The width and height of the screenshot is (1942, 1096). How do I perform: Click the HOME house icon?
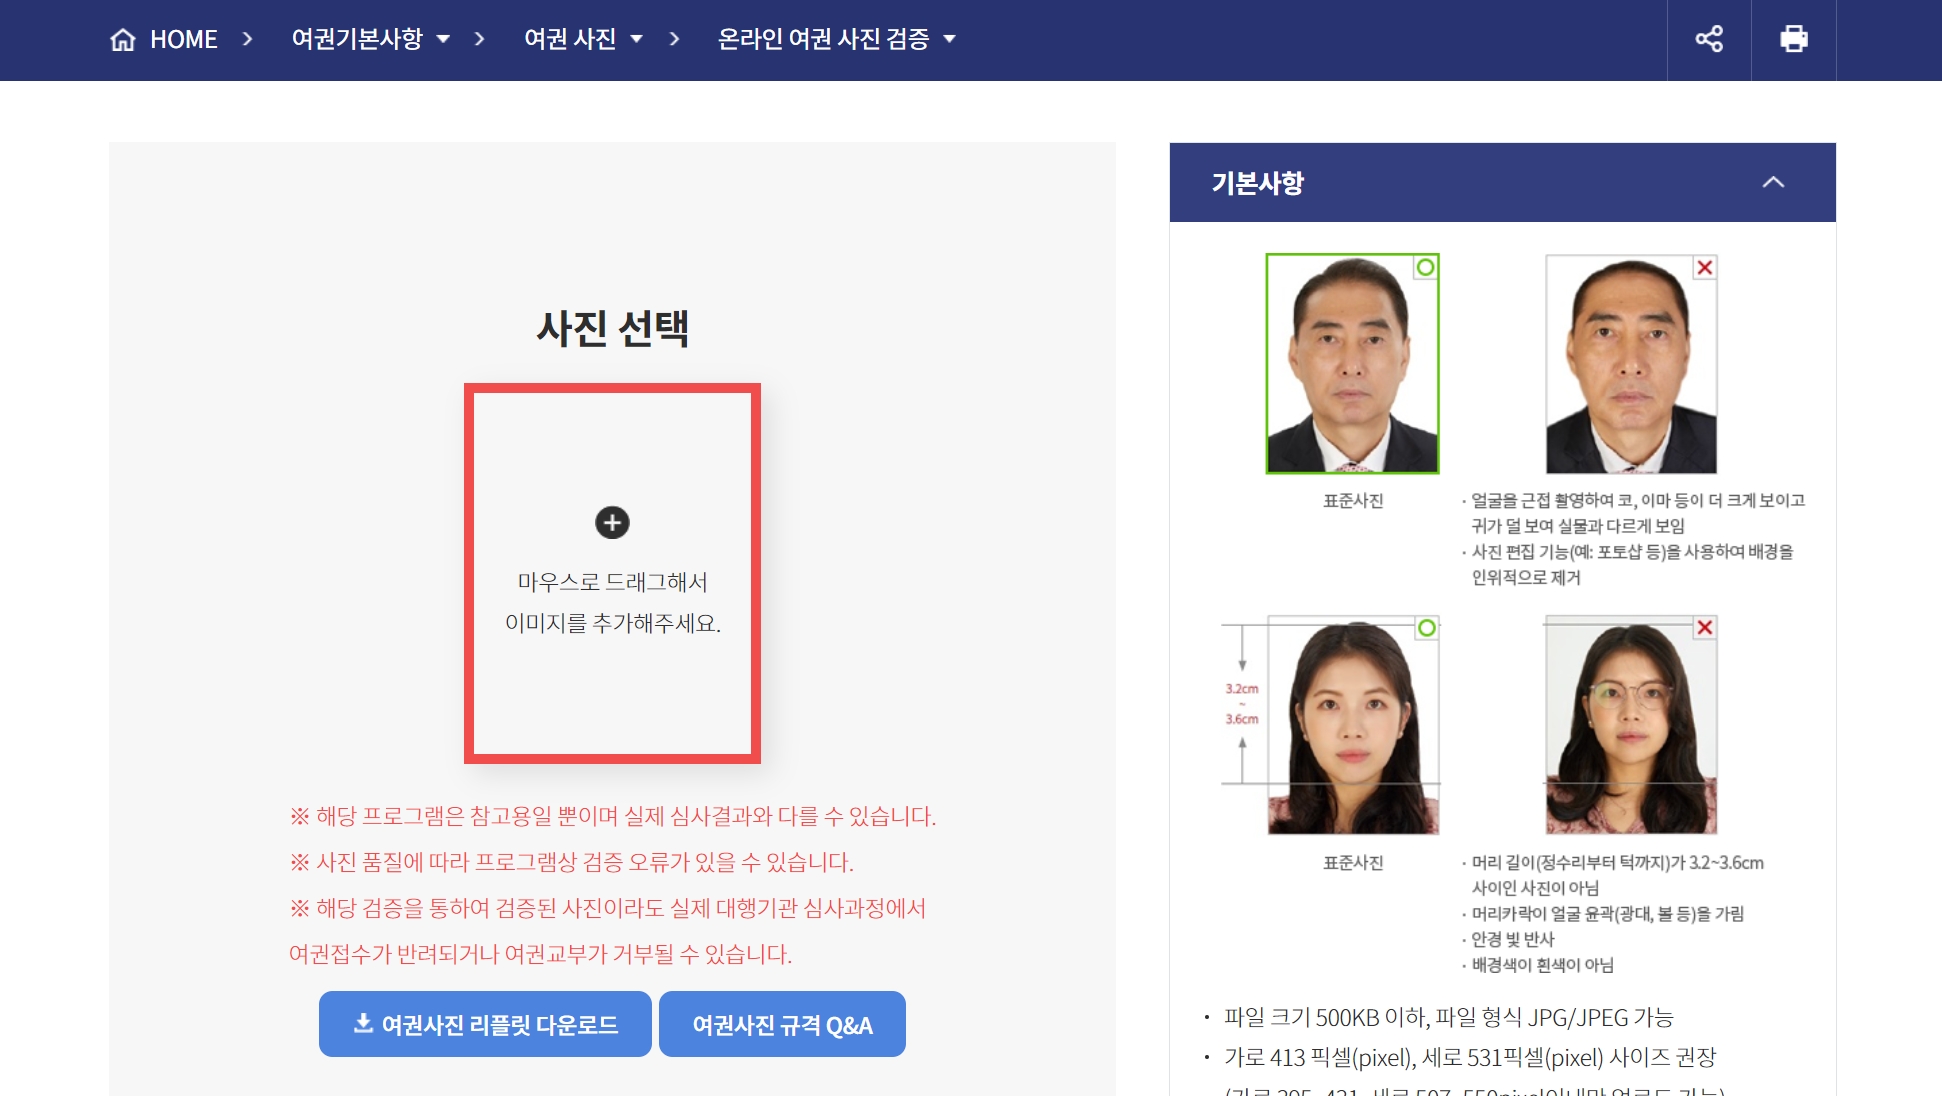point(123,39)
